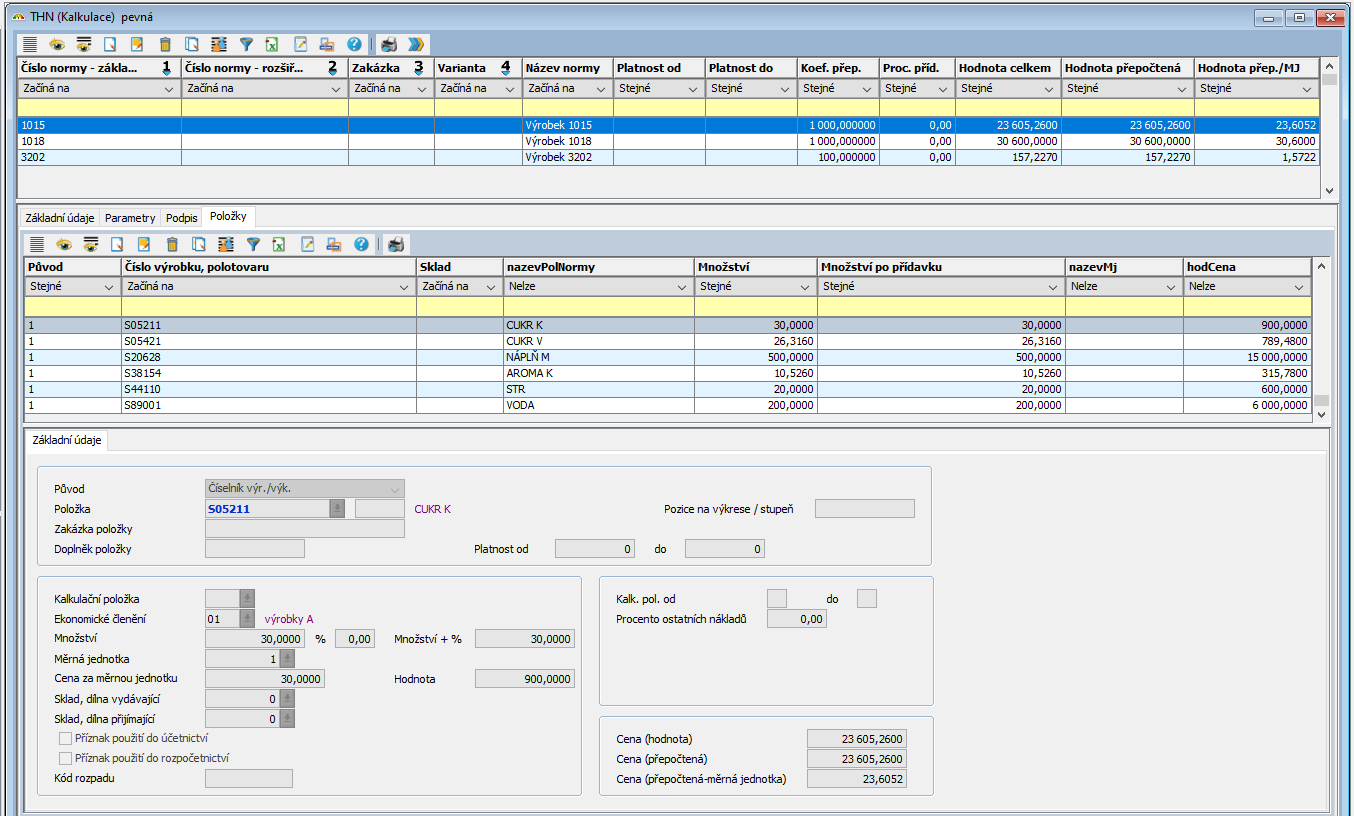The height and width of the screenshot is (816, 1354).
Task: Click the delete trash icon in top toolbar
Action: pyautogui.click(x=165, y=44)
